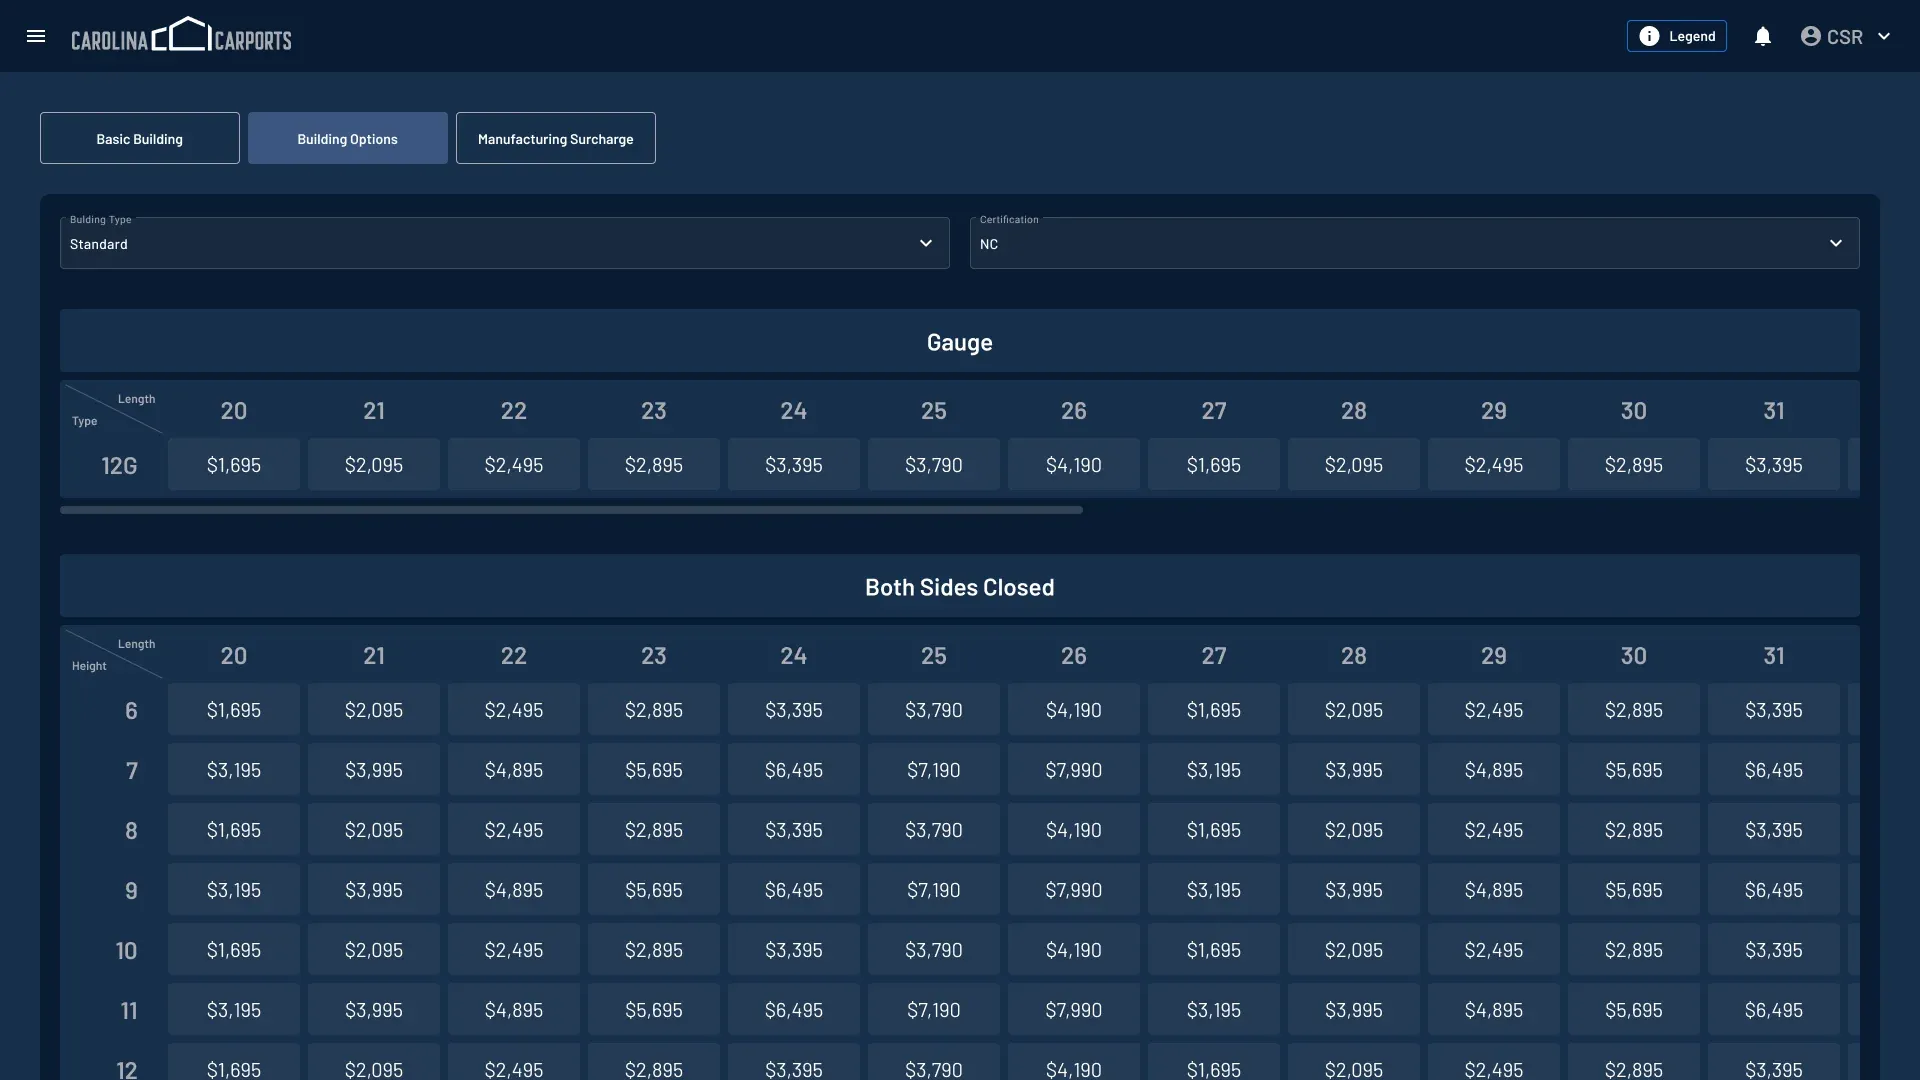This screenshot has height=1080, width=1920.
Task: Click height 10 $1,695 under length 27
Action: [x=1214, y=949]
